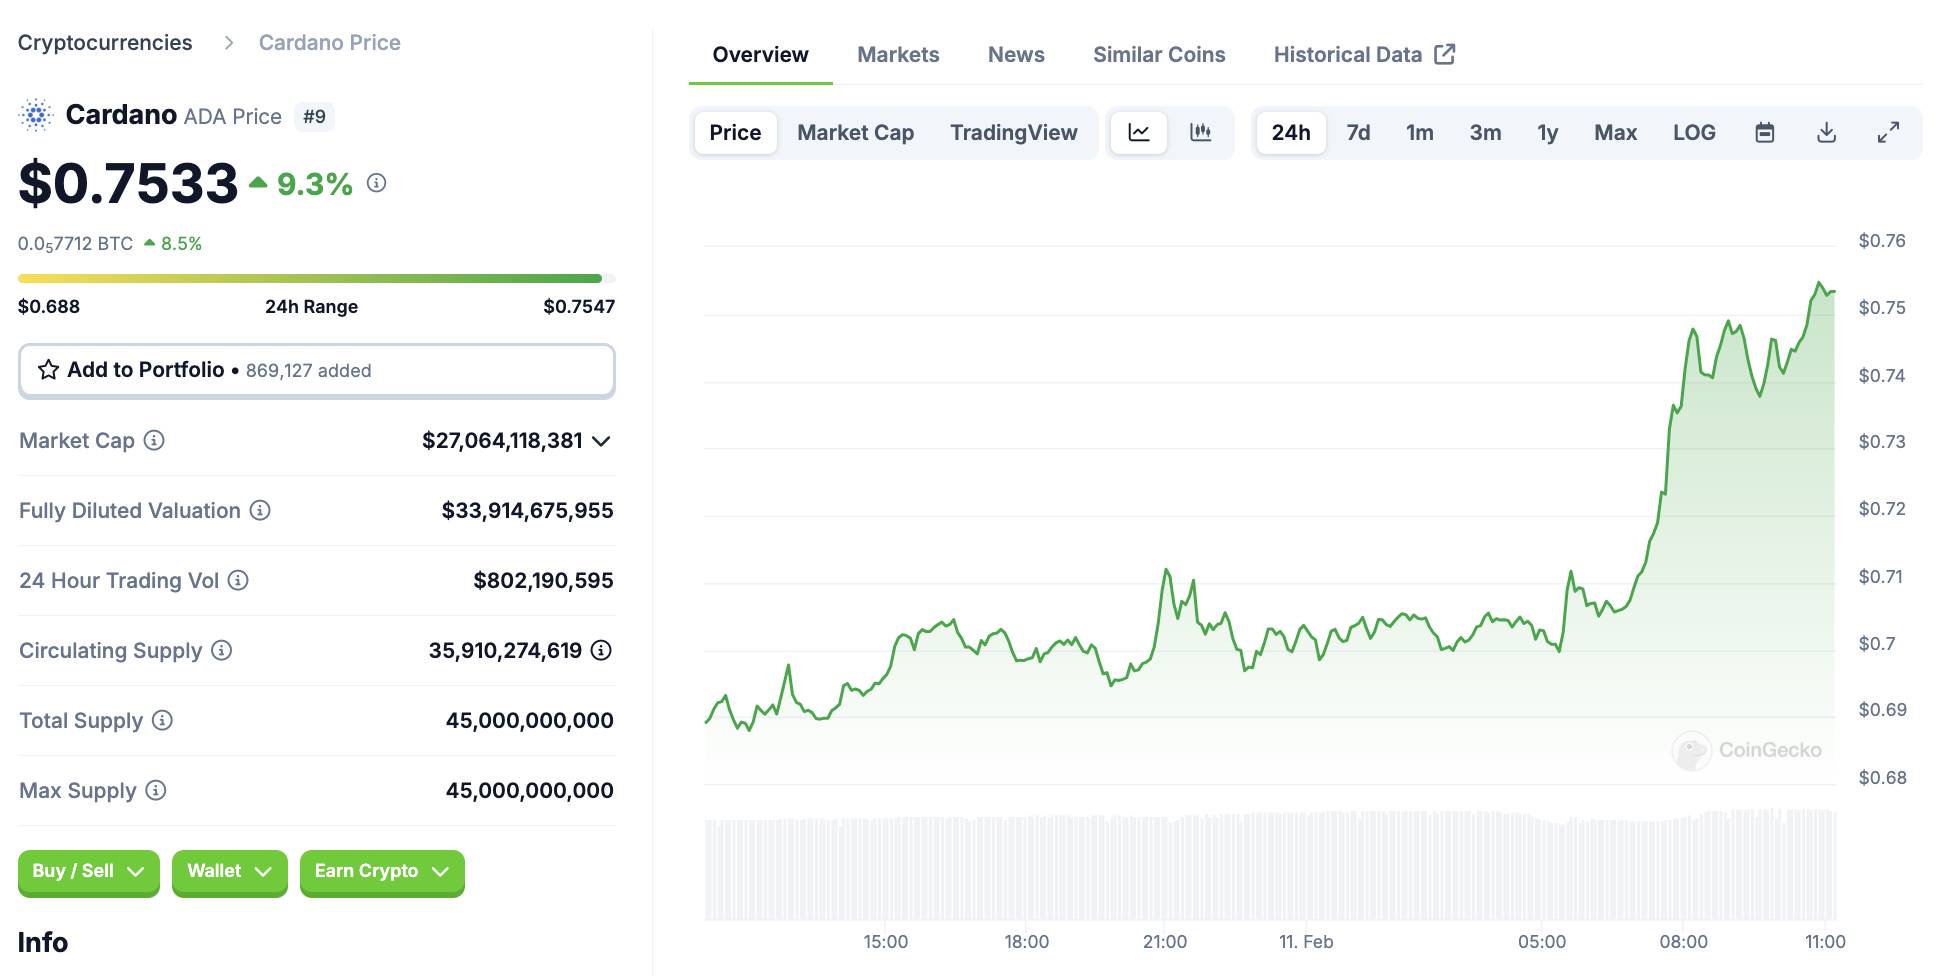Click the 24 Hour Trading Vol info icon
The width and height of the screenshot is (1948, 976).
click(x=238, y=580)
